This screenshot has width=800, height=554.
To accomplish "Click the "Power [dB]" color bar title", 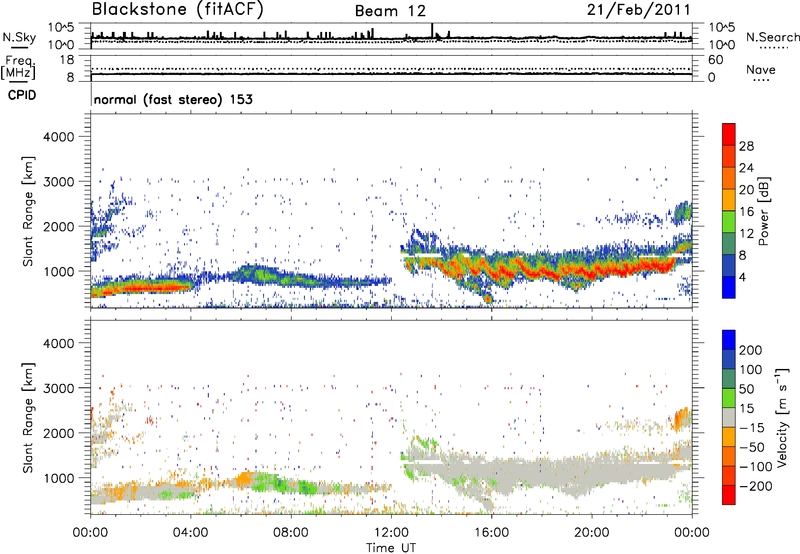I will [763, 211].
